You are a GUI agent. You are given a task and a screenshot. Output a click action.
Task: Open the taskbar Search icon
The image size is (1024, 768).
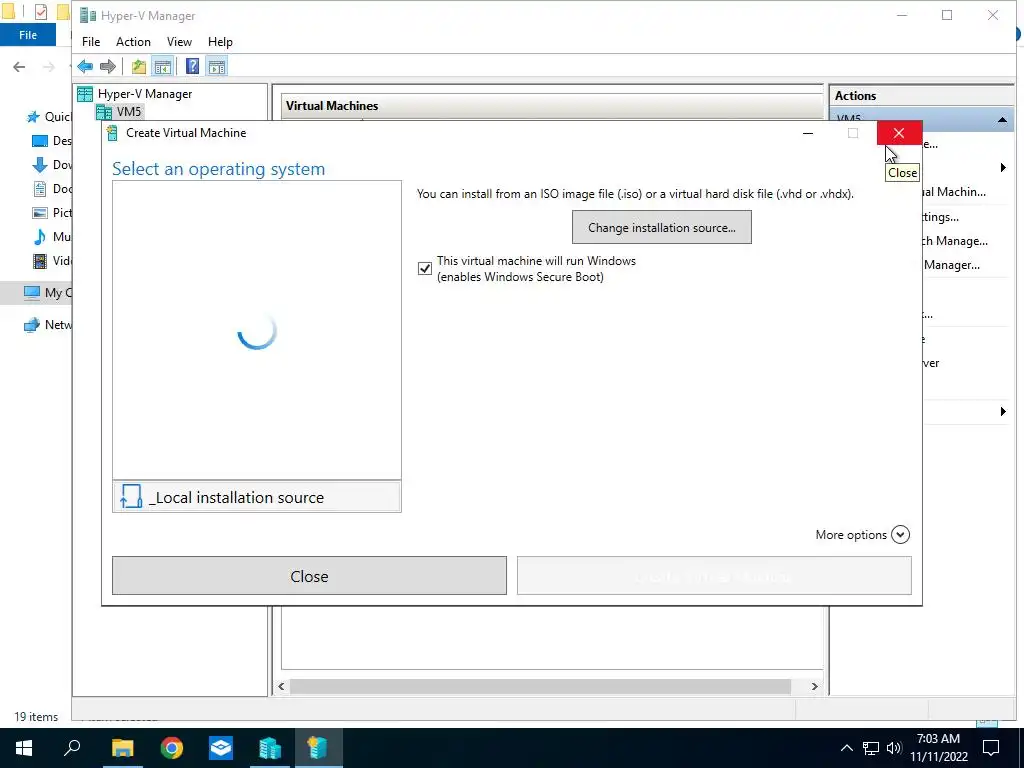(72, 748)
